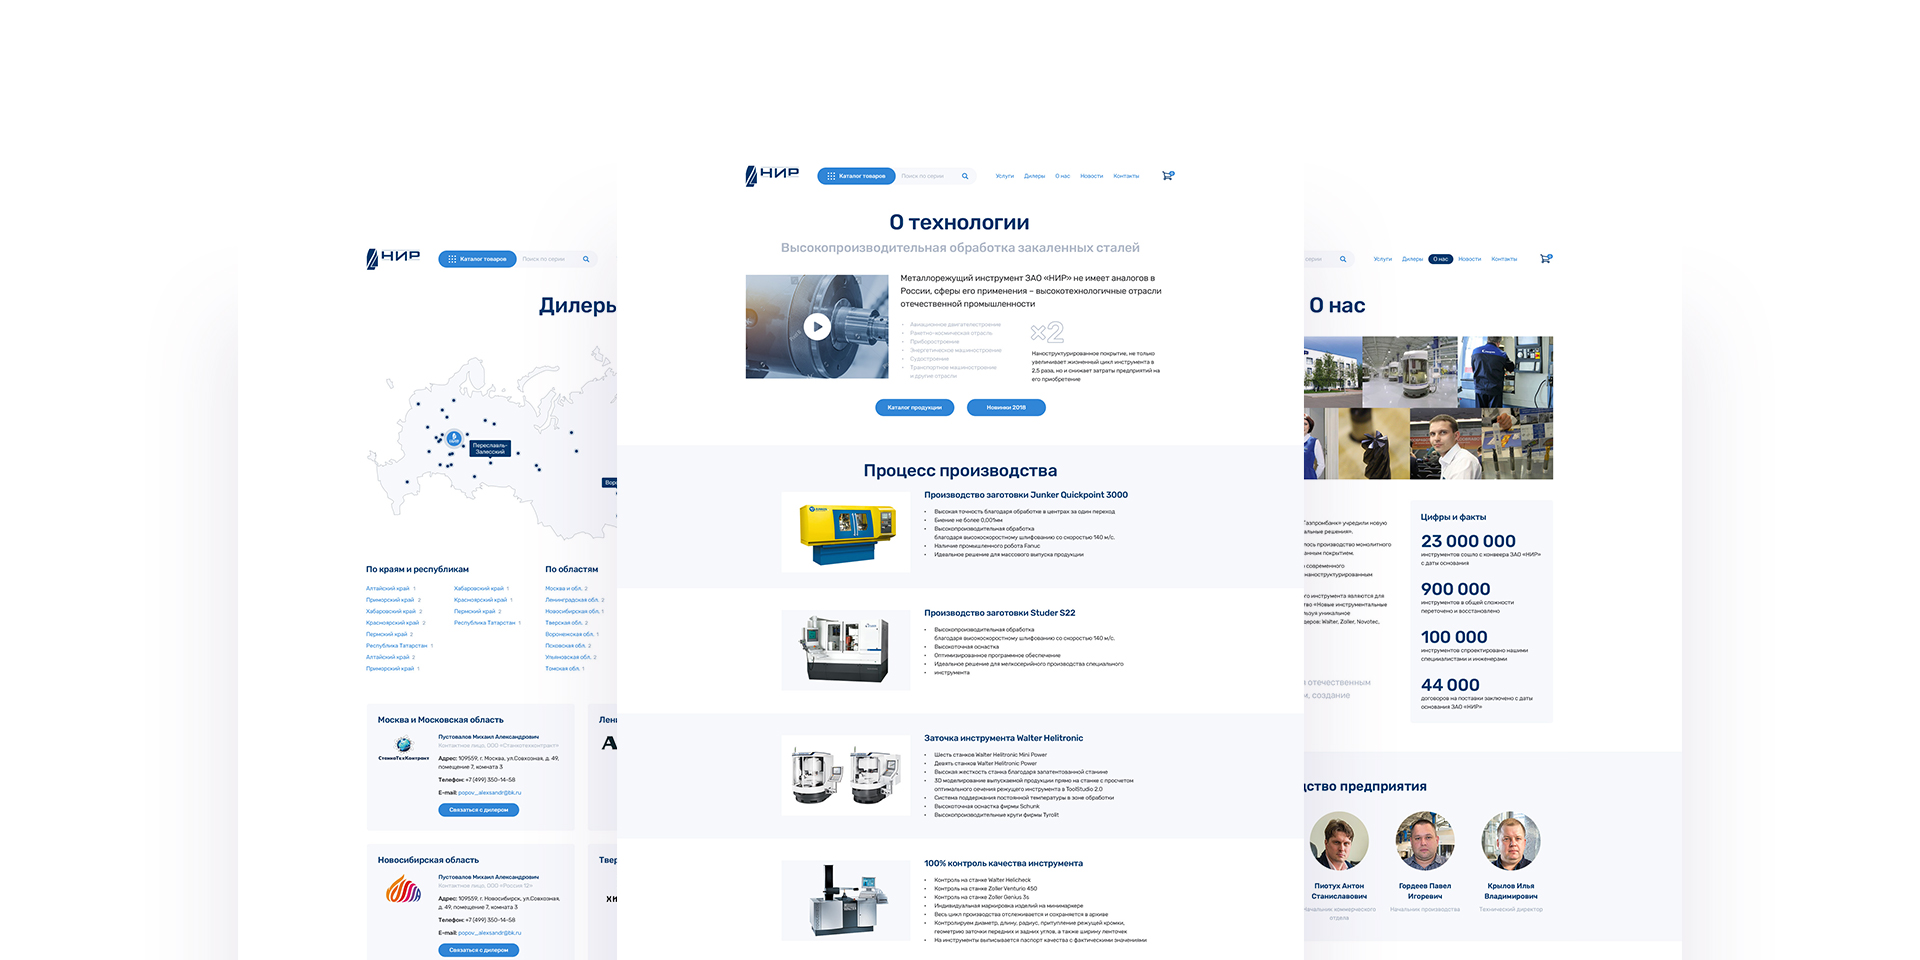Open Контакты in the О нас page menu
This screenshot has height=960, width=1920.
tap(1504, 259)
